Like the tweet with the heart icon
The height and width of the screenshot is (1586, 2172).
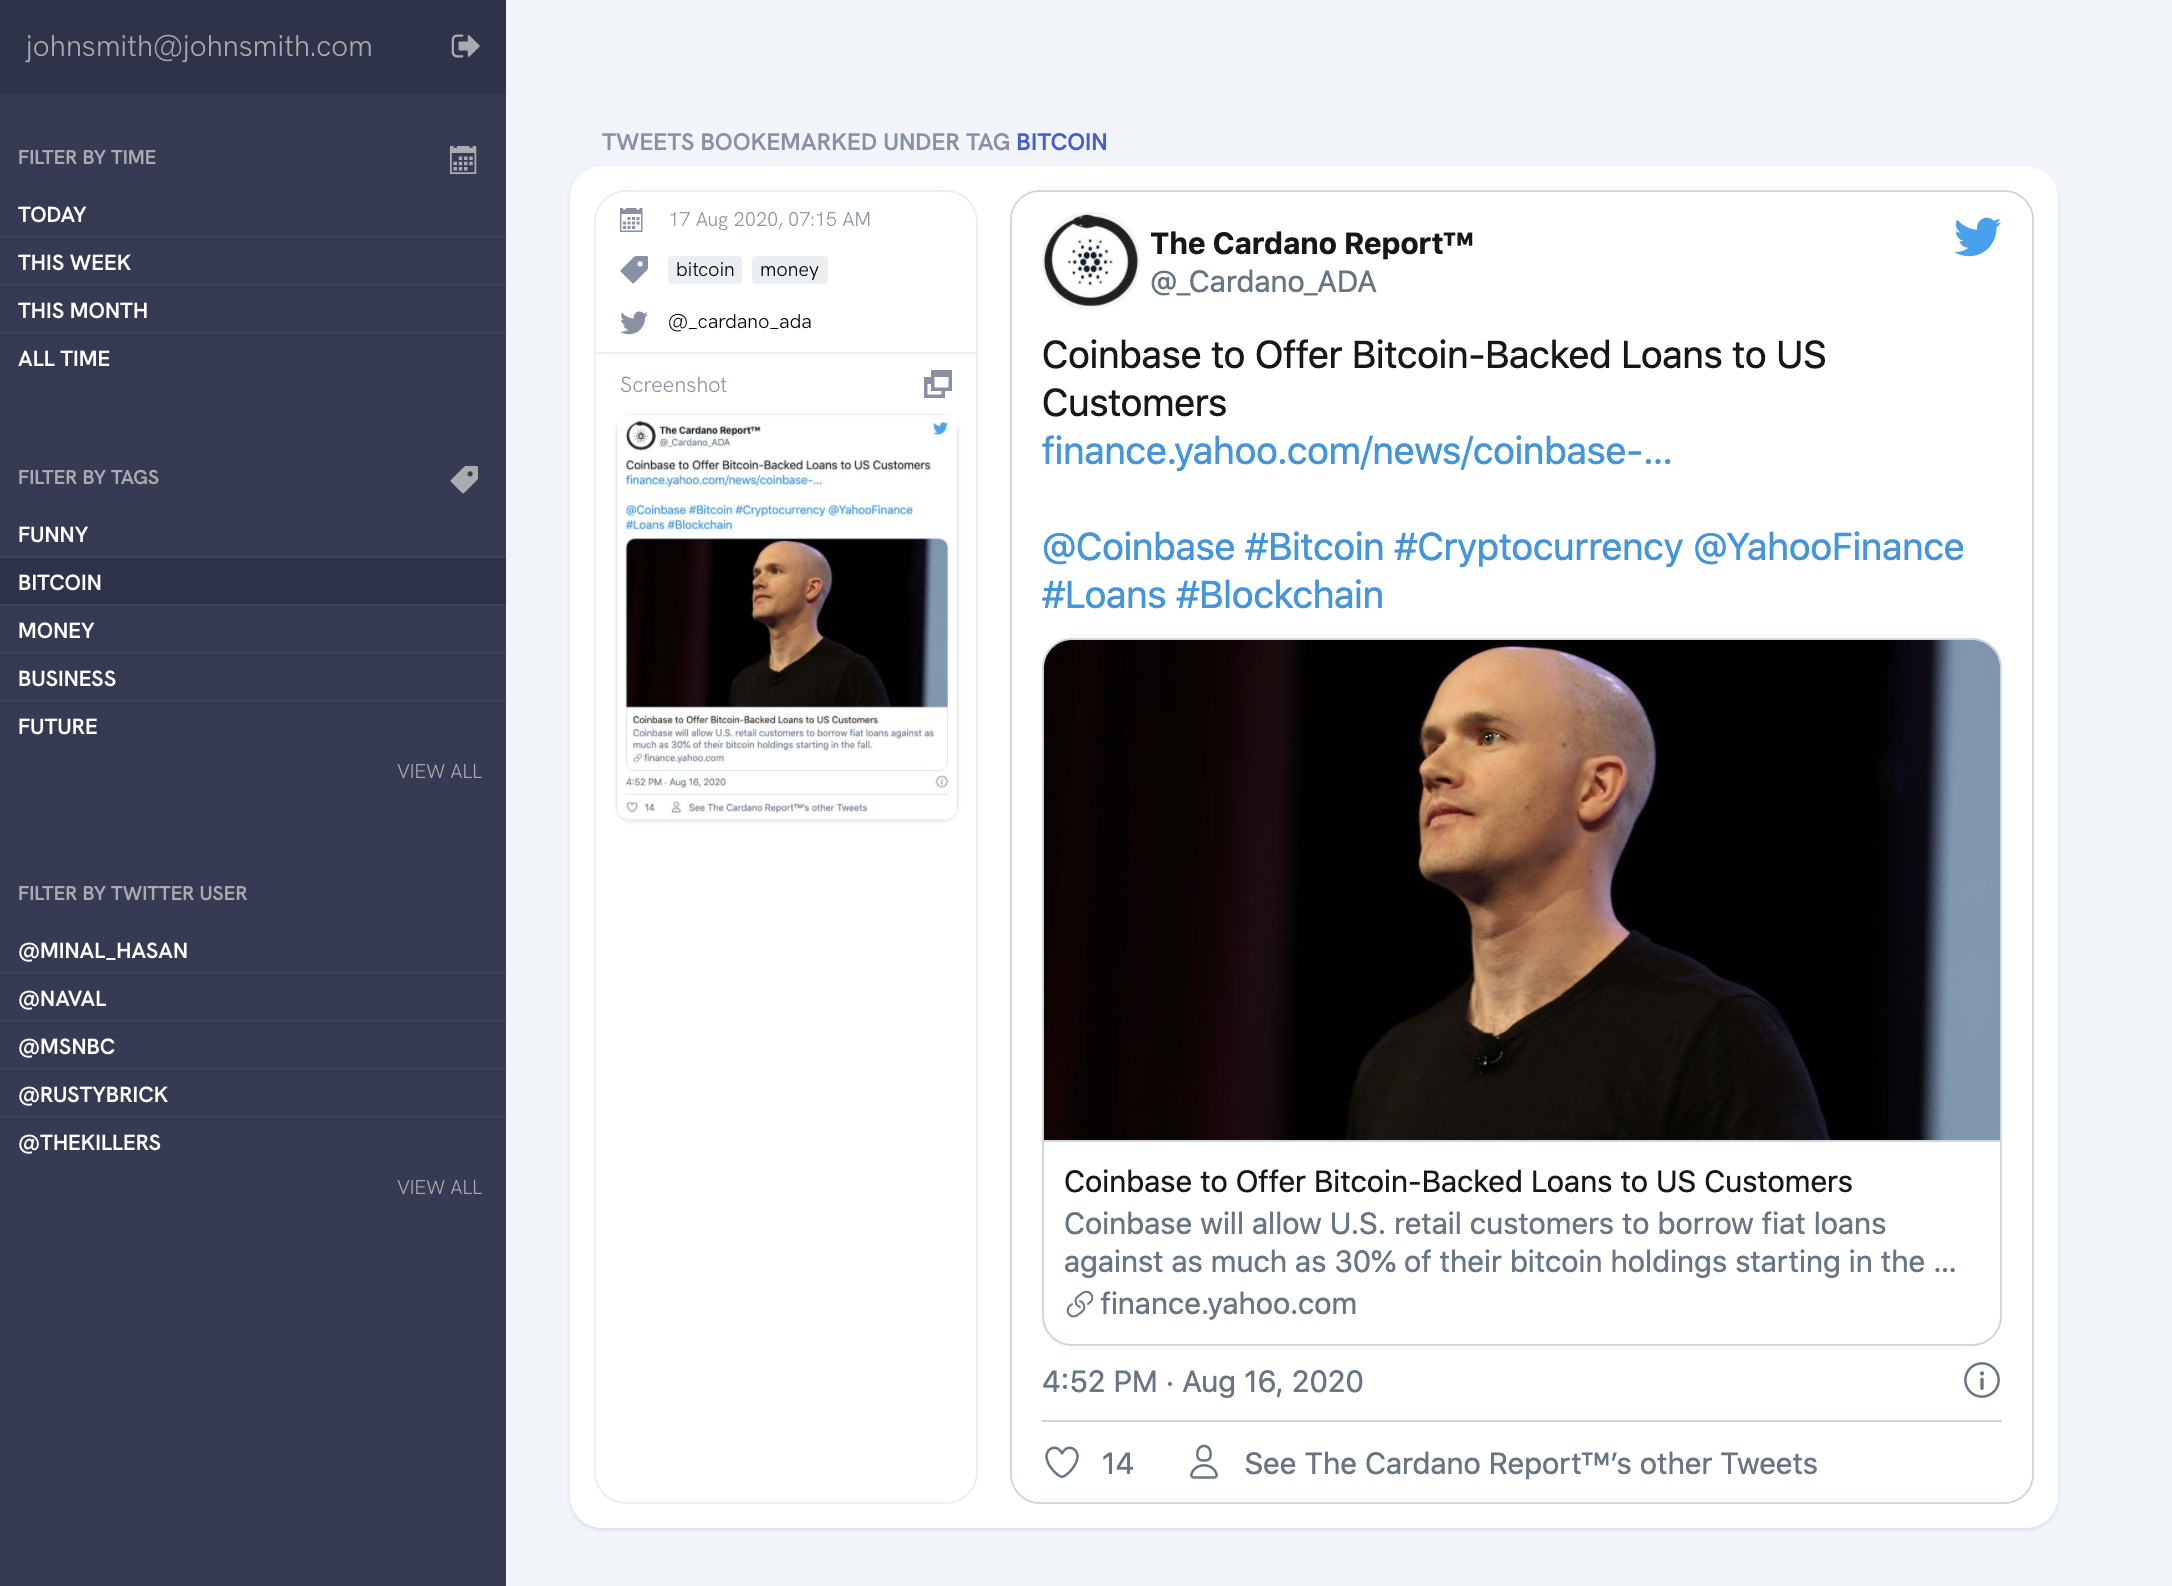[1062, 1463]
